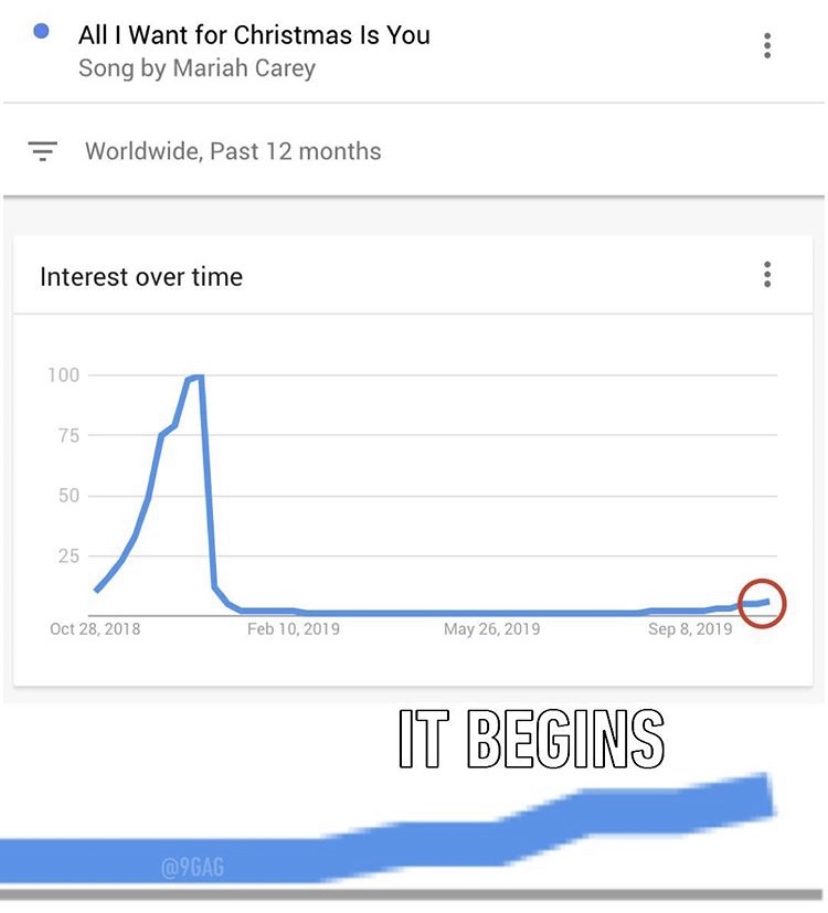Screen dimensions: 828x913
Task: Click the red circled end of the trend line
Action: click(762, 603)
